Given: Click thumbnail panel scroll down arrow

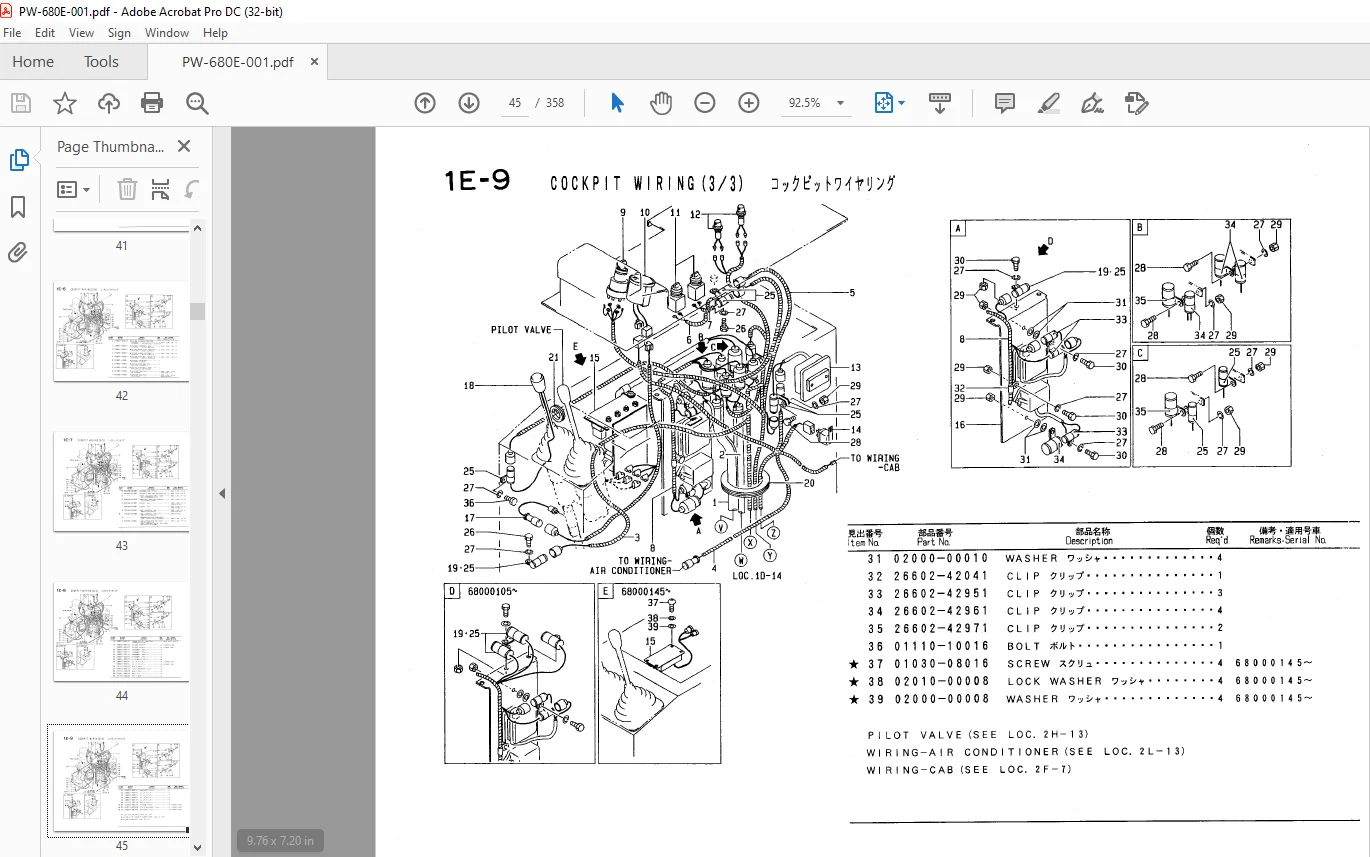Looking at the screenshot, I should click(197, 848).
